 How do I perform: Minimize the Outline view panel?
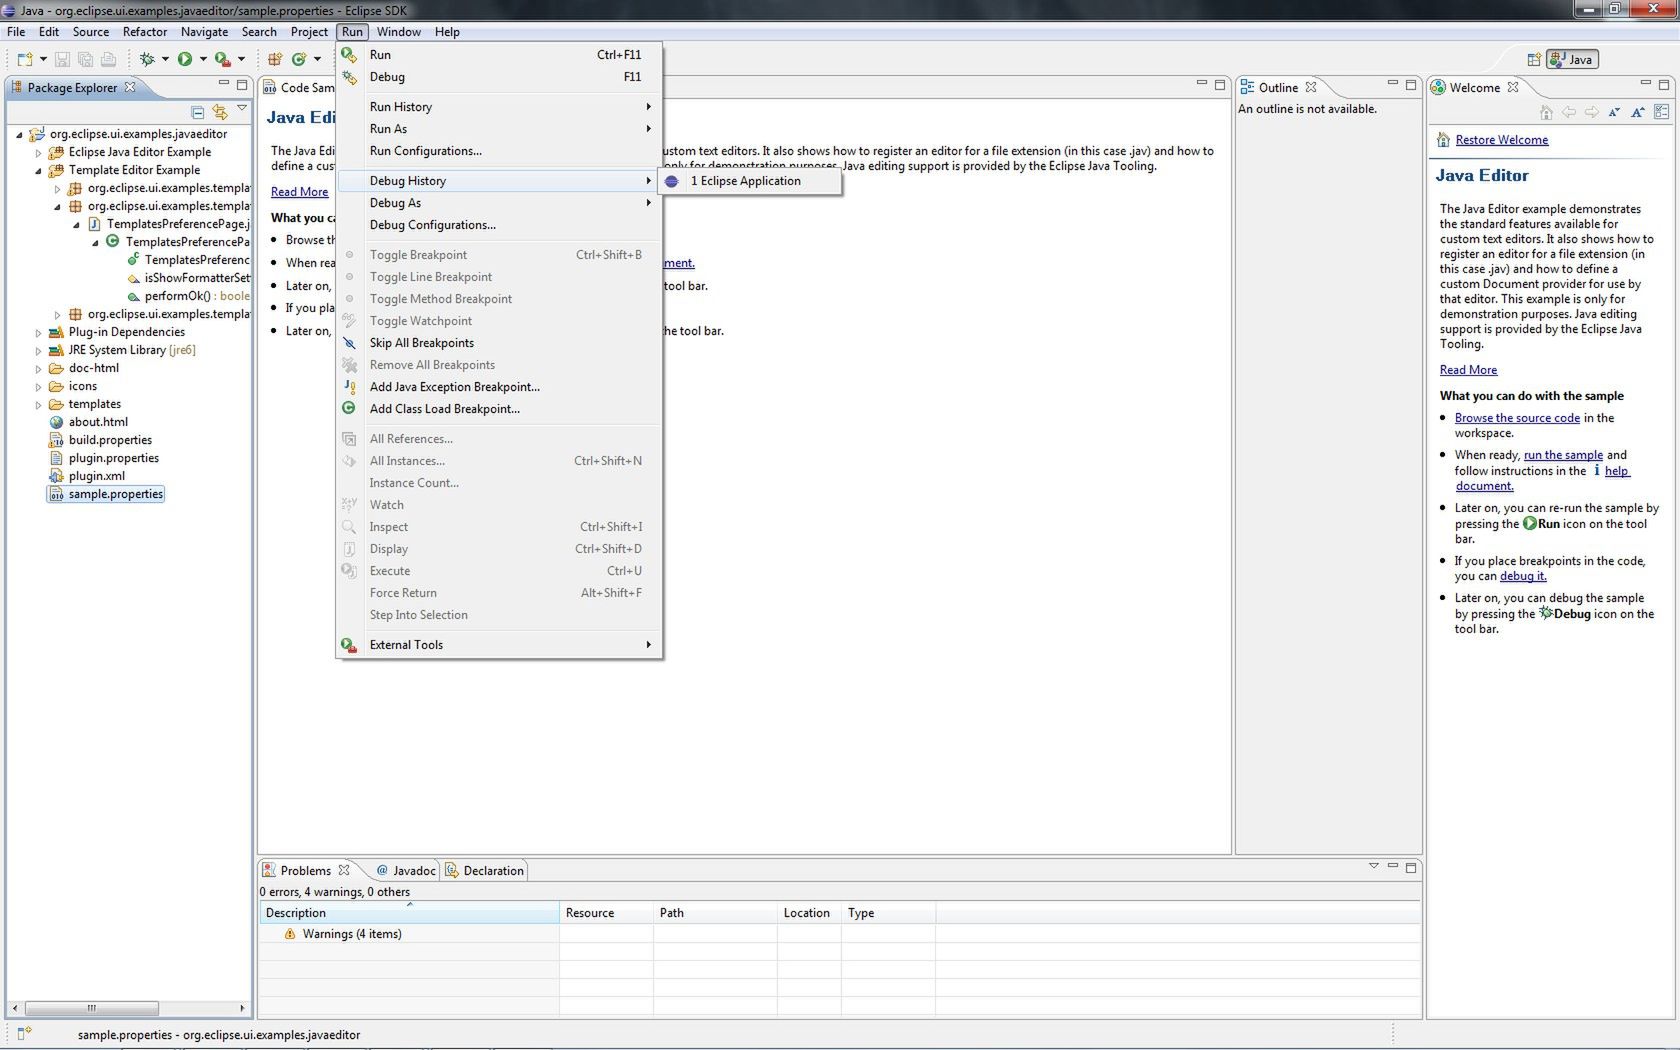coord(1392,84)
